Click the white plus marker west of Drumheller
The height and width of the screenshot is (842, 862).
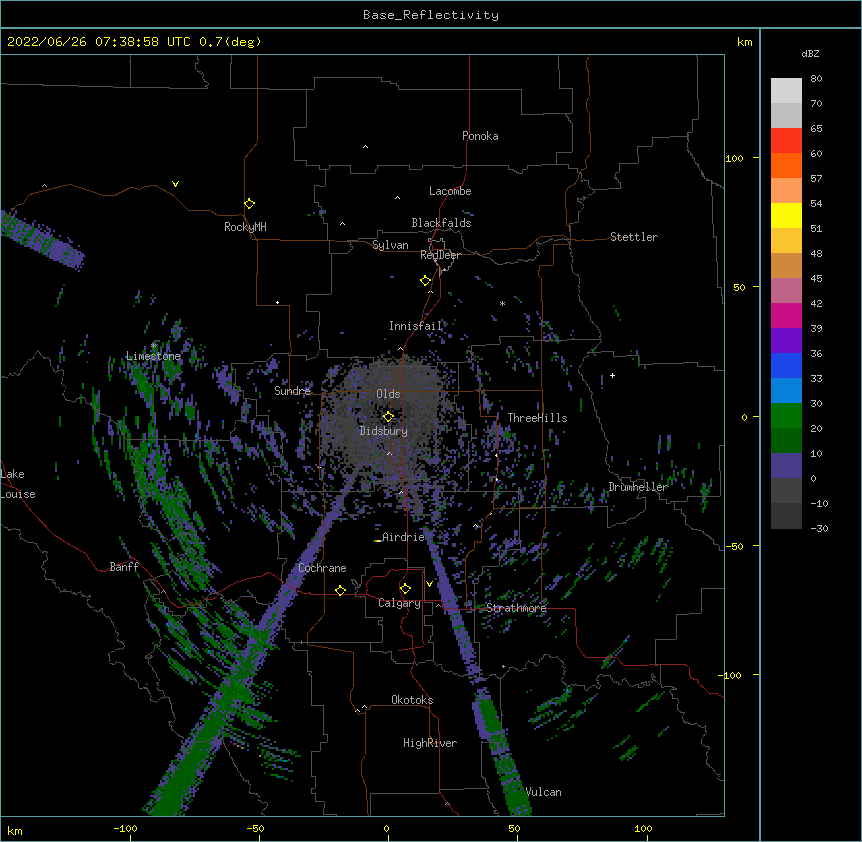(x=612, y=375)
